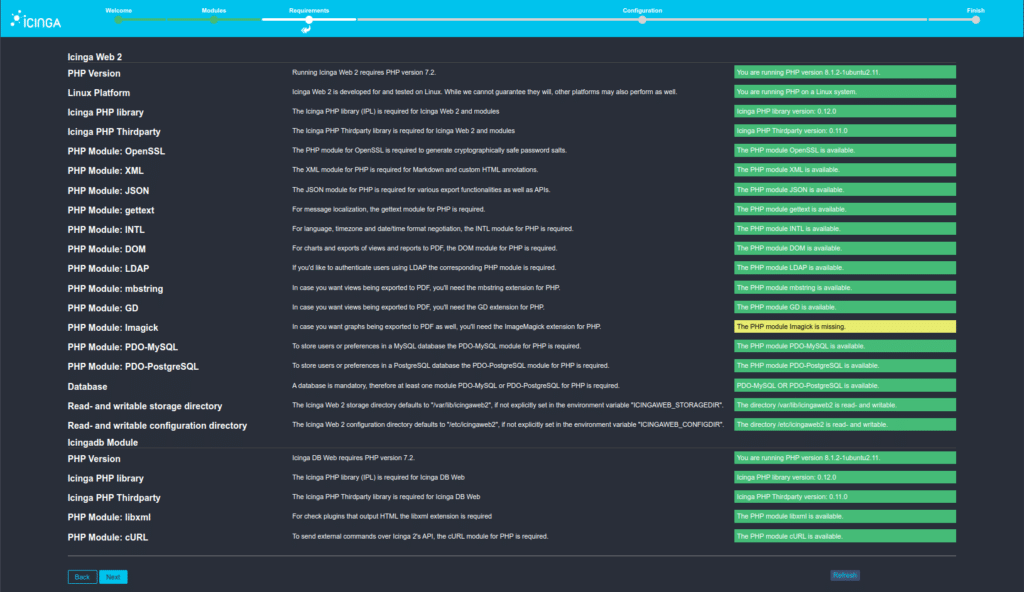
Task: Click the running on a Linux system status
Action: (x=844, y=91)
